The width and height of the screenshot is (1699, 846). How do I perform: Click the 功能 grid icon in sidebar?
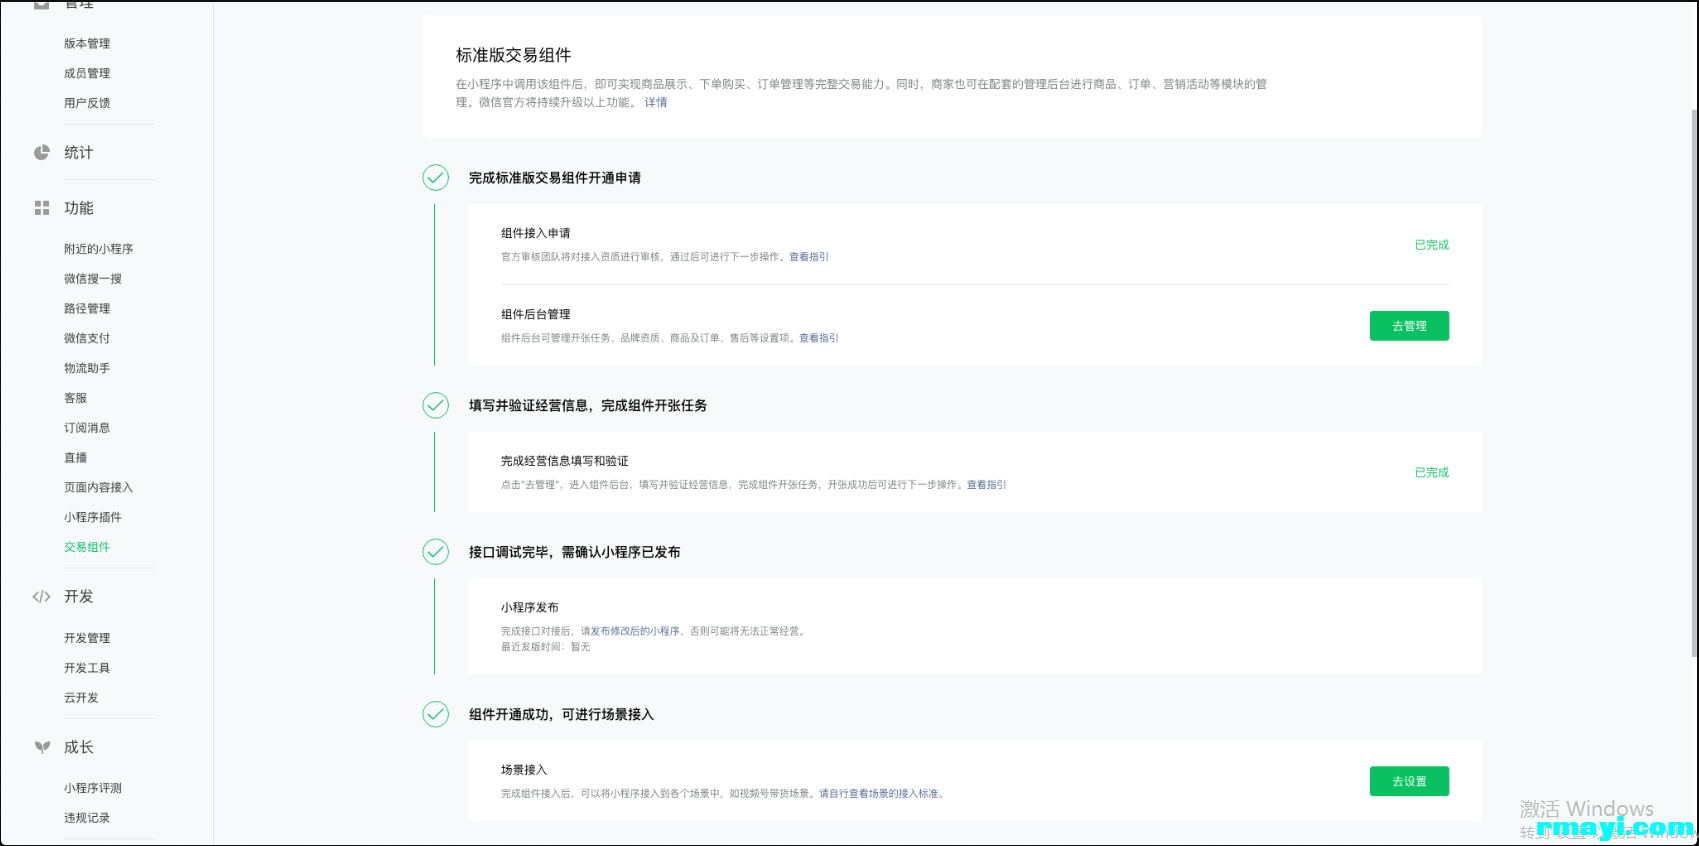[41, 208]
